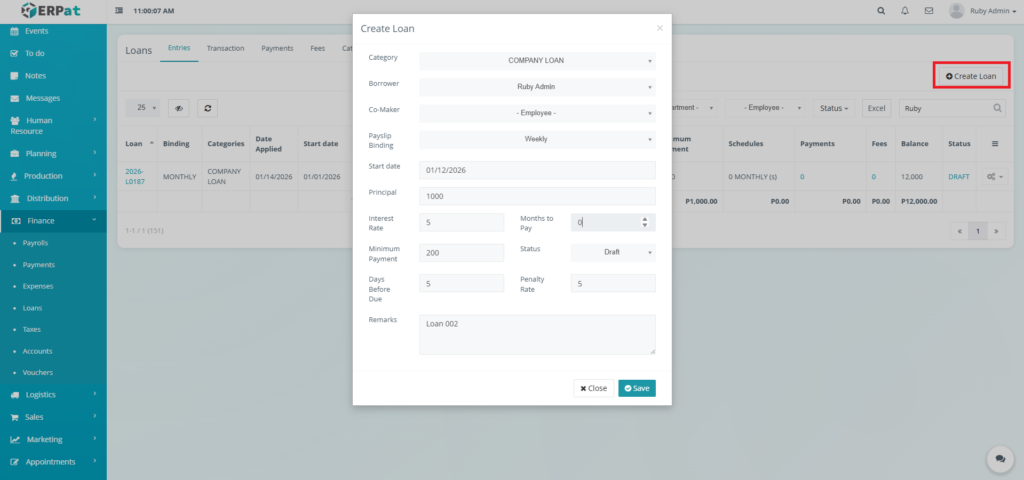Open row actions gear icon for the loan
The width and height of the screenshot is (1024, 480).
tap(994, 177)
